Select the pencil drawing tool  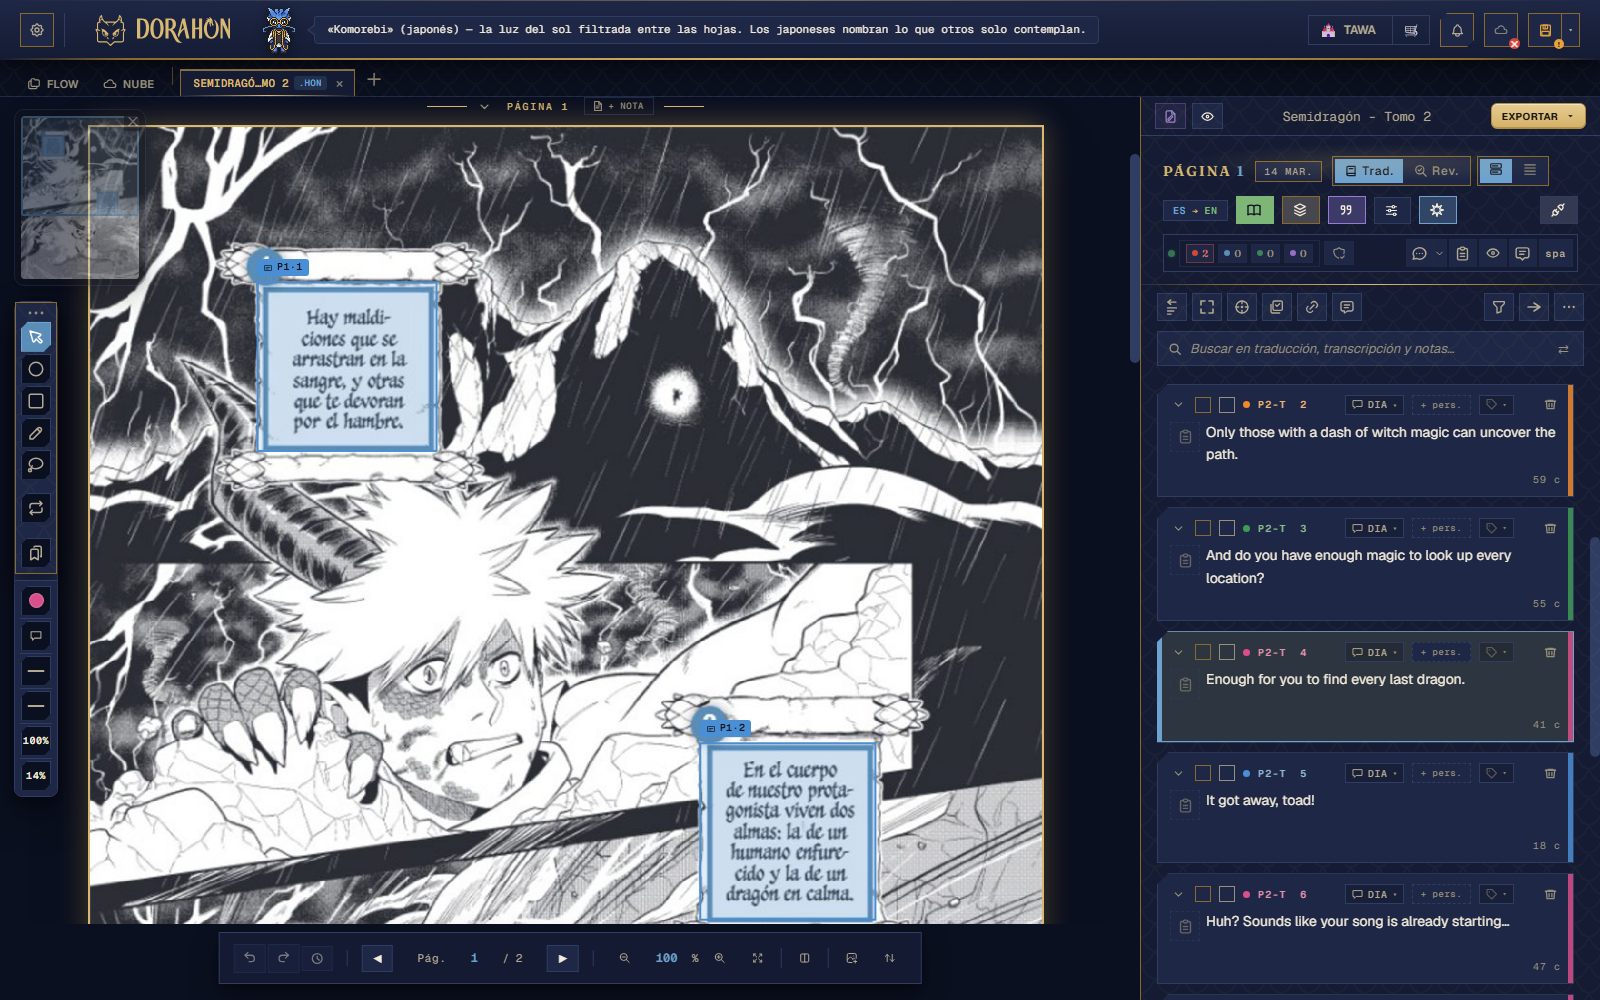tap(36, 433)
